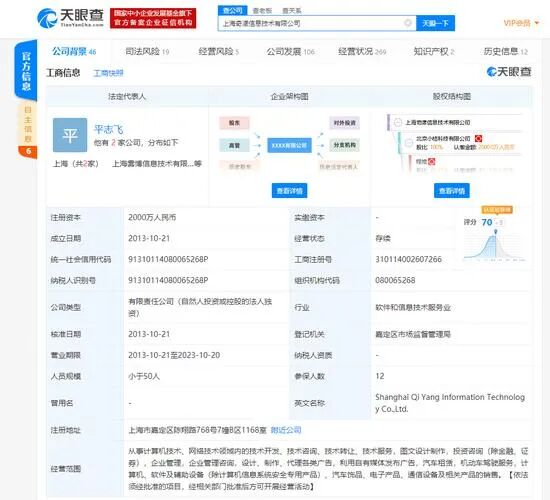Clear the search box with the X icon

tap(408, 23)
